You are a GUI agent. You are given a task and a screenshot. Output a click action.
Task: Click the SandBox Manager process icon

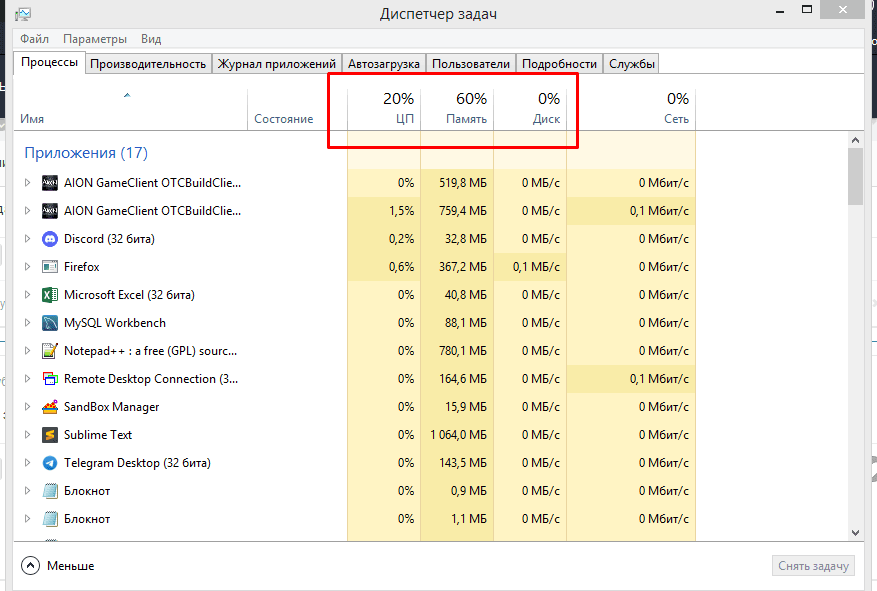(x=50, y=407)
